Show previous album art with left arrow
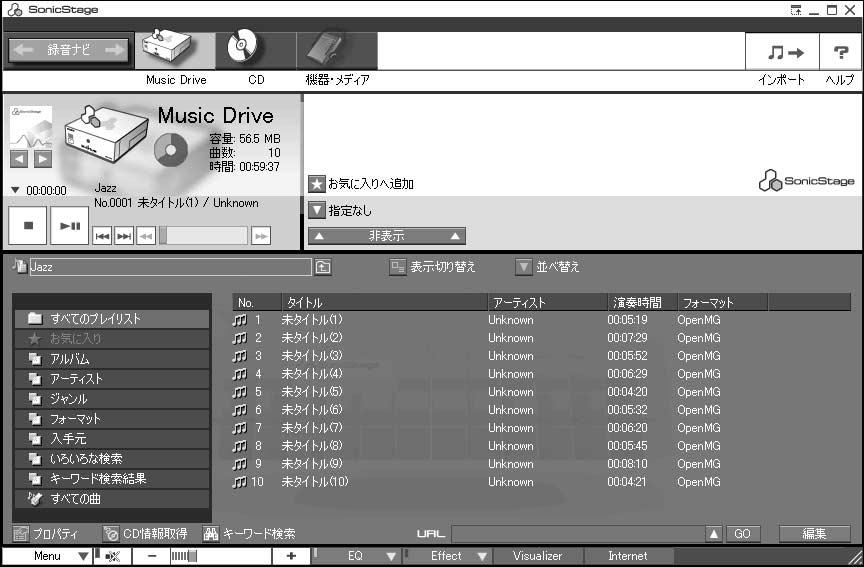The width and height of the screenshot is (864, 567). pos(19,159)
